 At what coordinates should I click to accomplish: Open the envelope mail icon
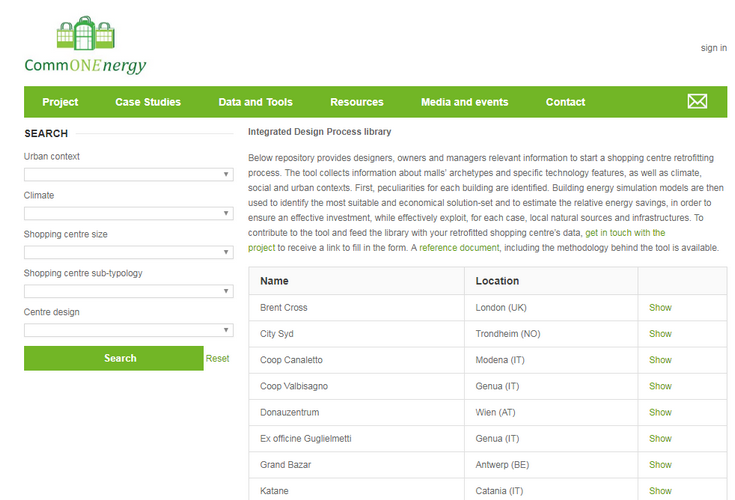[697, 101]
